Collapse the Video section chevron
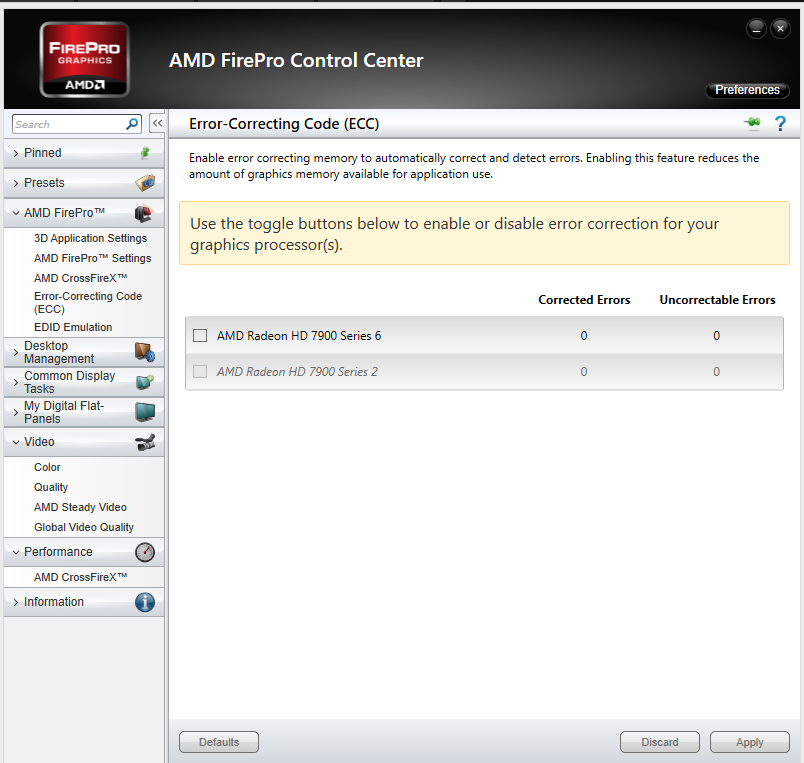This screenshot has height=763, width=804. click(16, 442)
